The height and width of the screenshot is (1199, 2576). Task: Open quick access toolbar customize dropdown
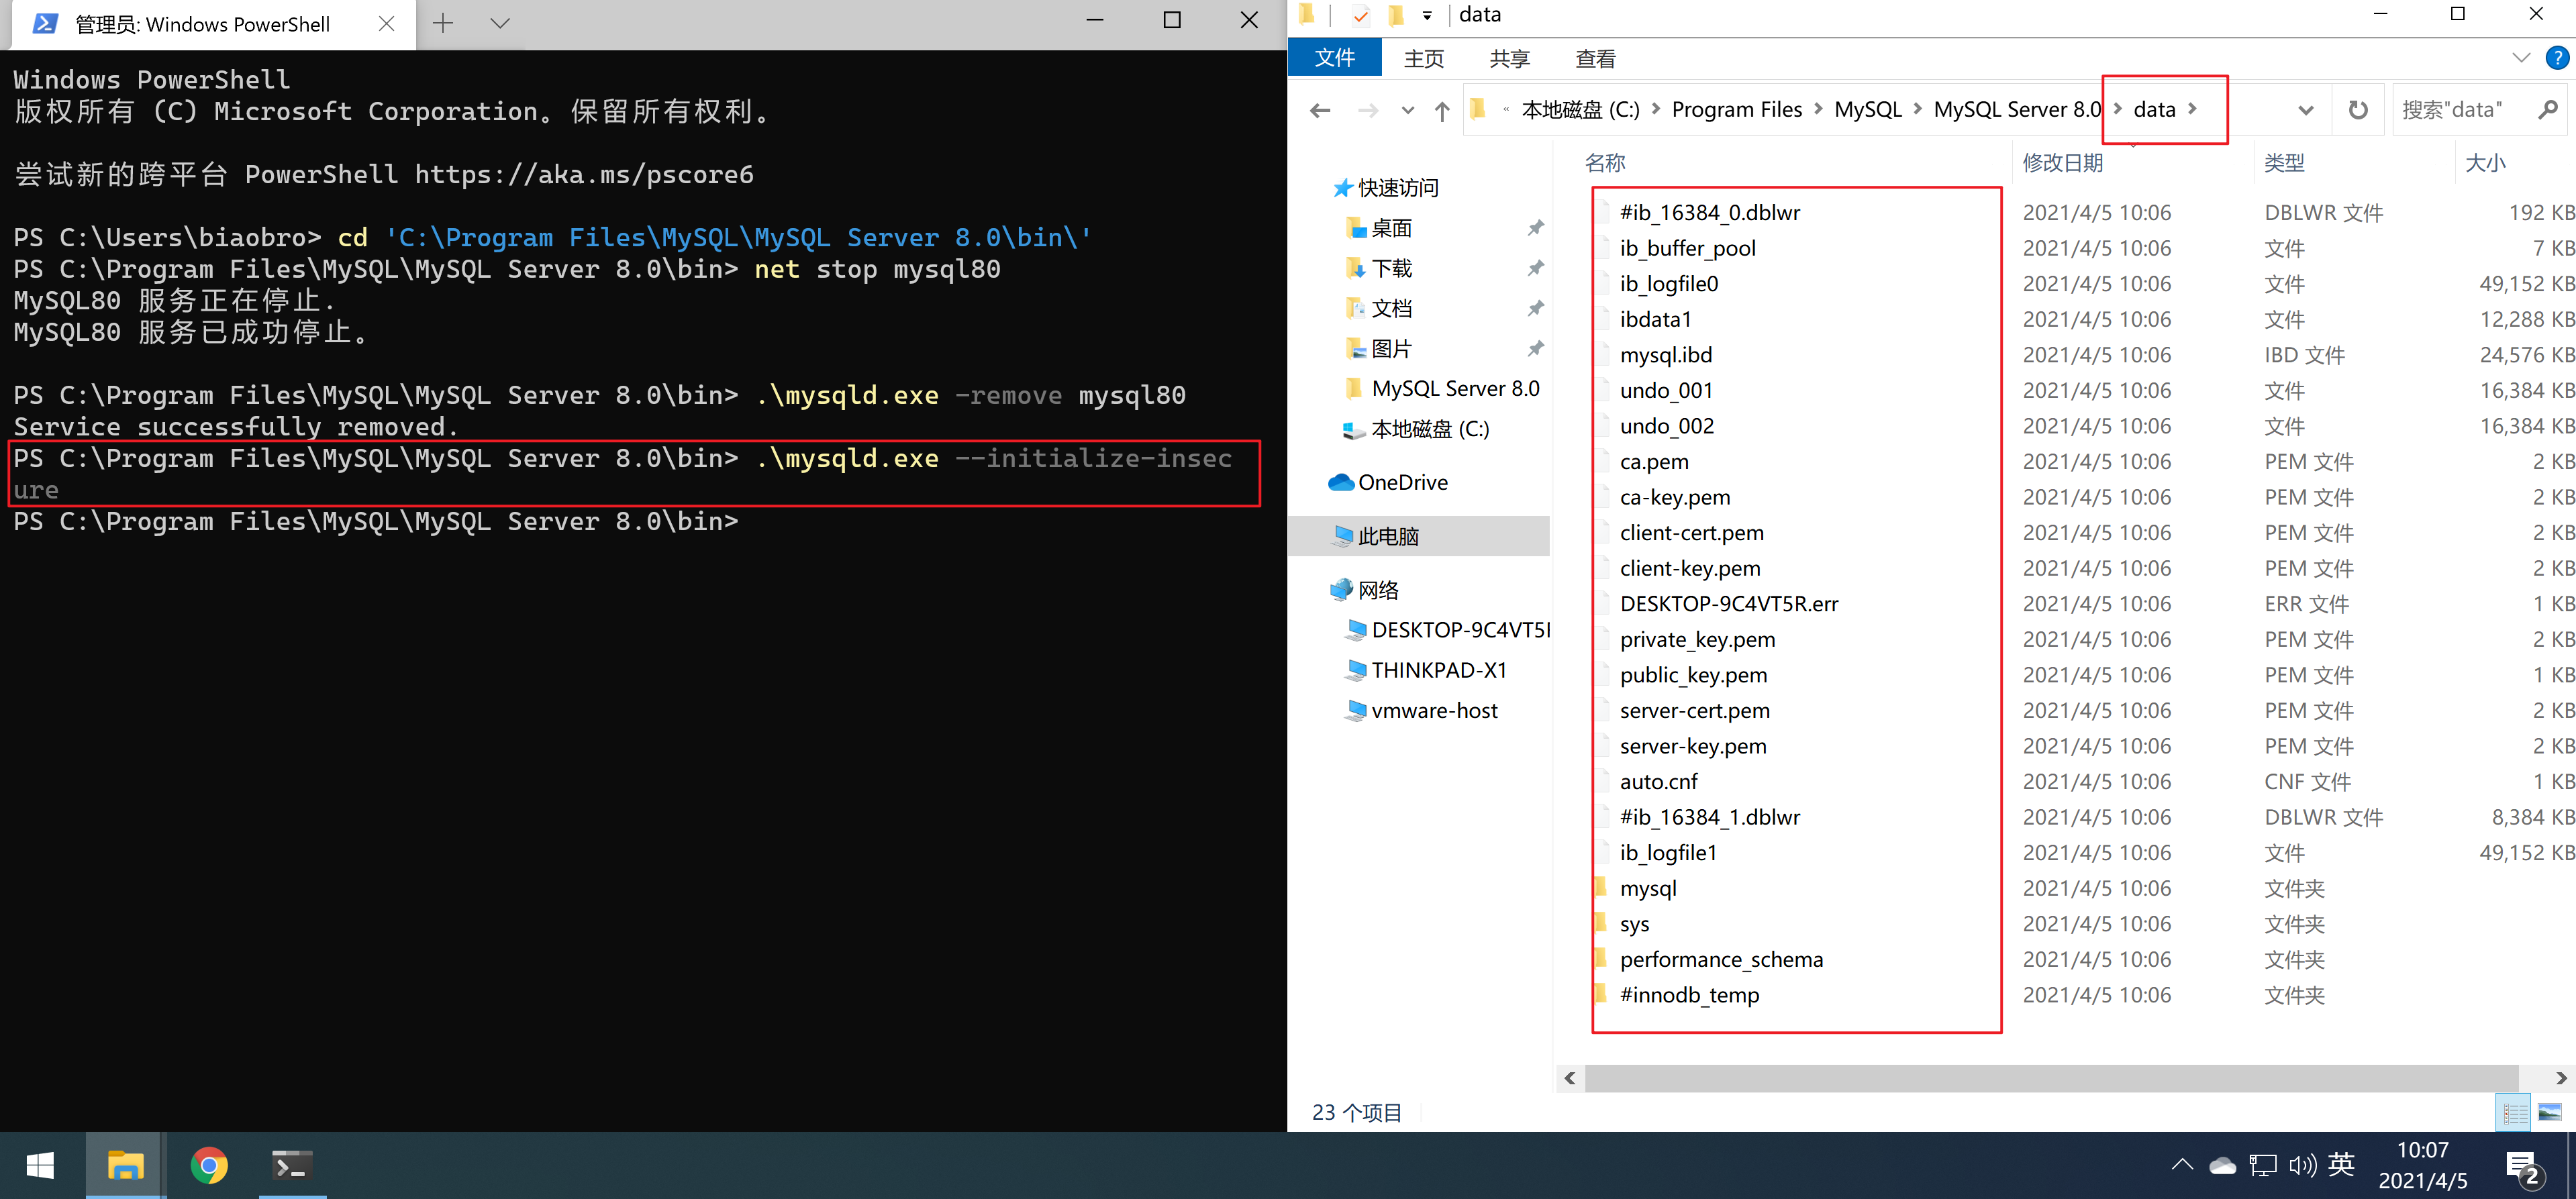[x=1427, y=15]
